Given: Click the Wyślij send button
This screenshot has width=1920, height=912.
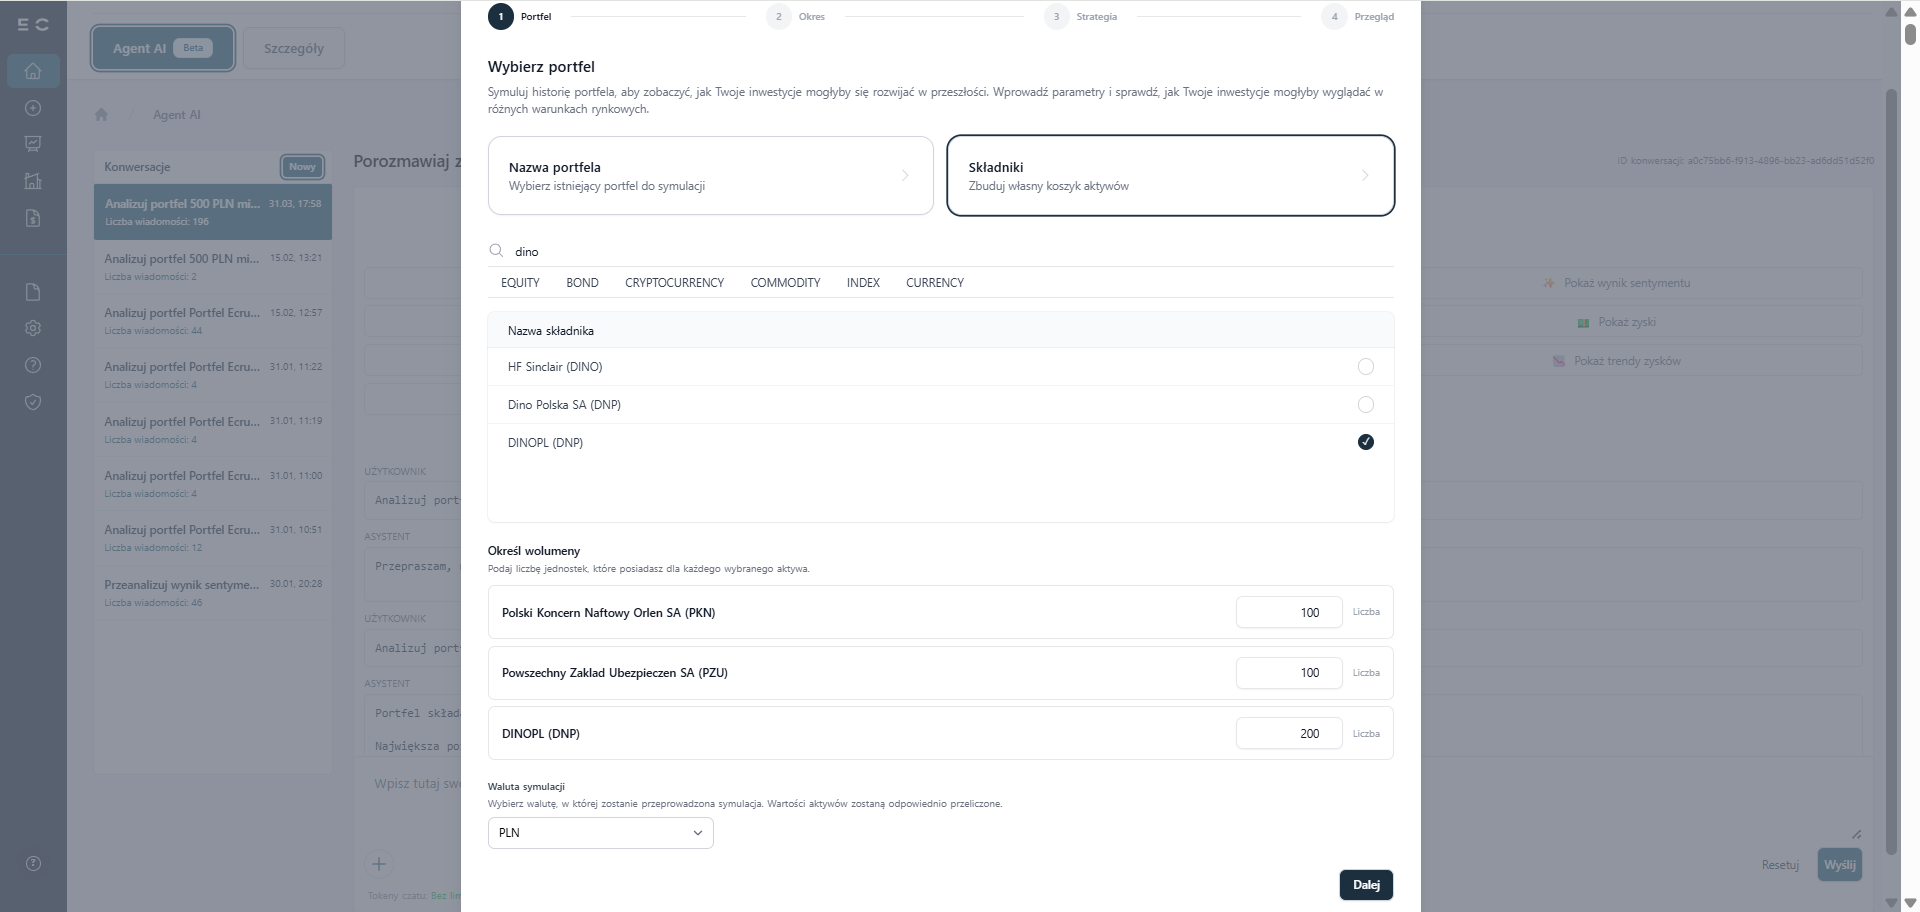Looking at the screenshot, I should click(1839, 865).
